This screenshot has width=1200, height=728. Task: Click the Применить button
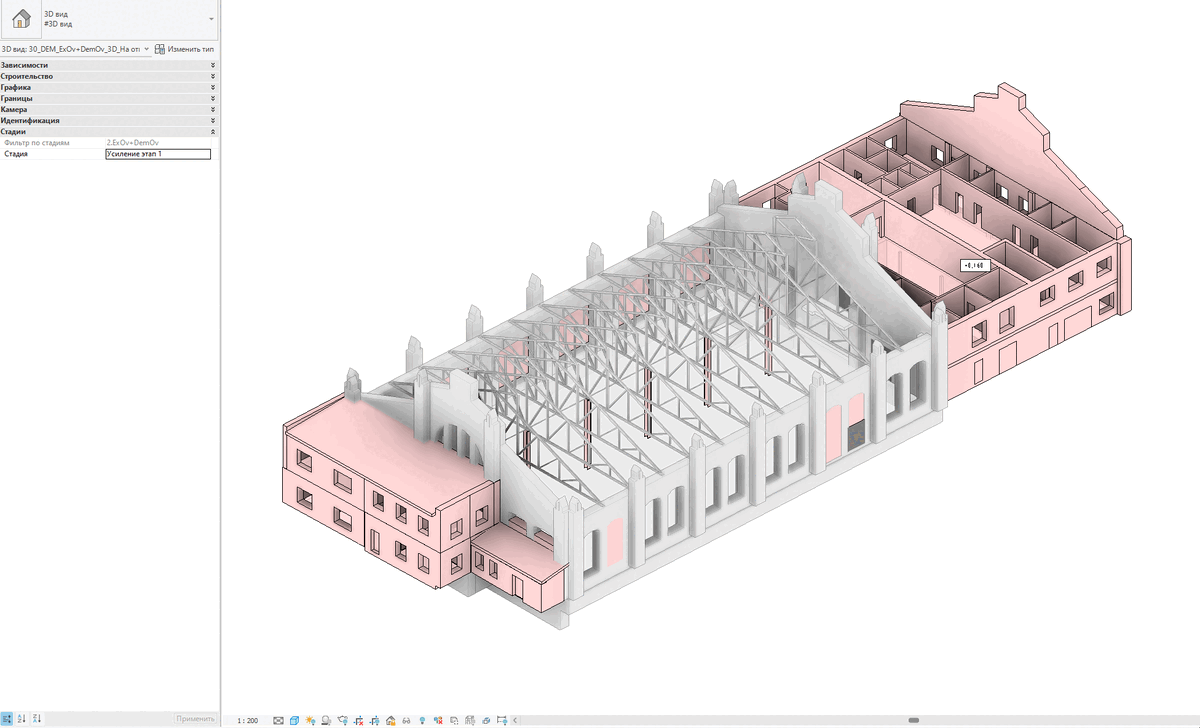pyautogui.click(x=194, y=719)
